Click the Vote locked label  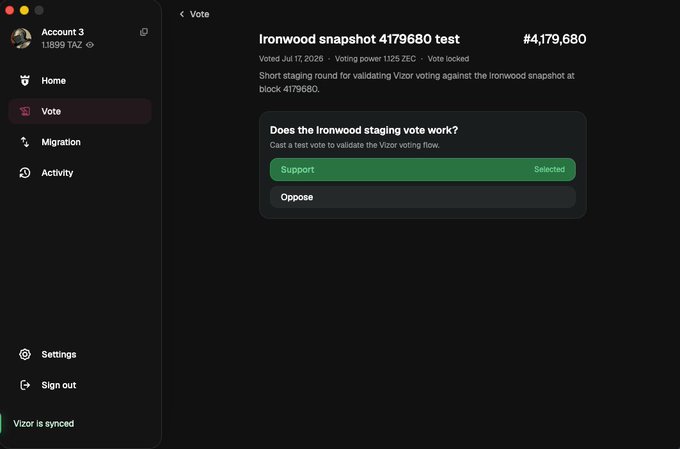tap(448, 59)
